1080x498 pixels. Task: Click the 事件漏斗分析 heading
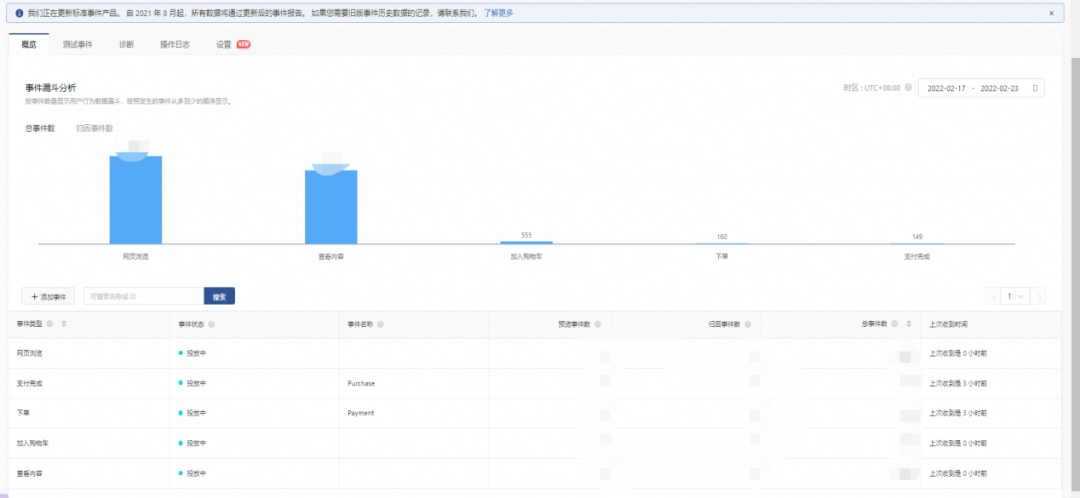click(50, 87)
